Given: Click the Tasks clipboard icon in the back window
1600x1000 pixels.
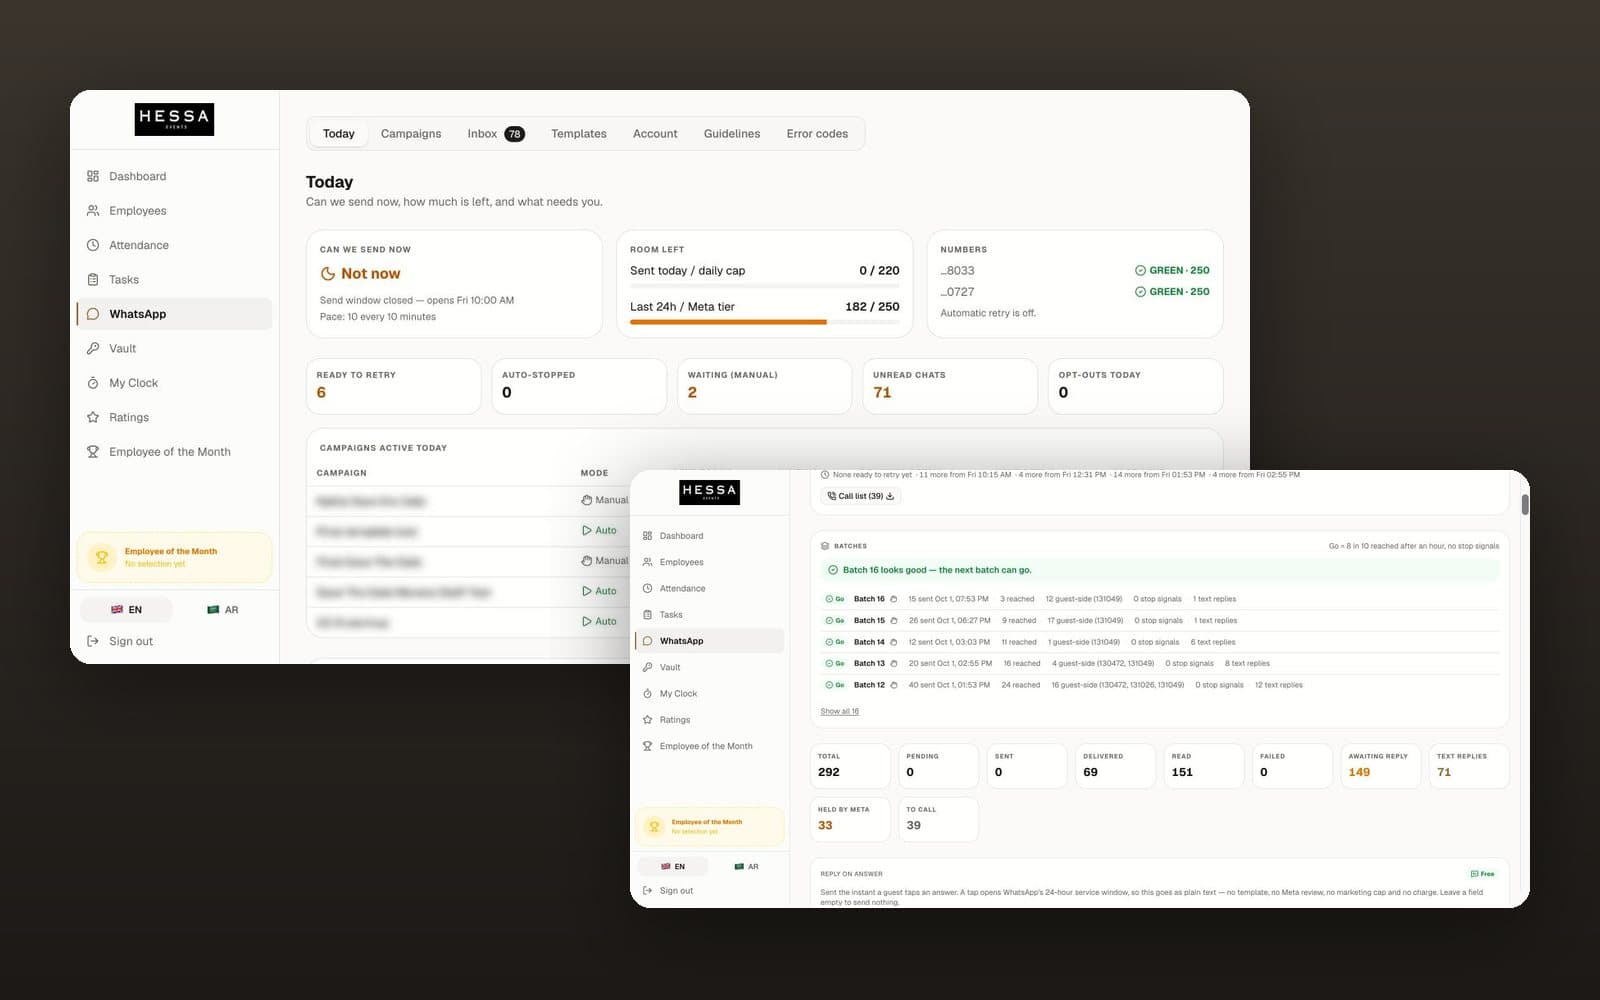Looking at the screenshot, I should tap(93, 280).
